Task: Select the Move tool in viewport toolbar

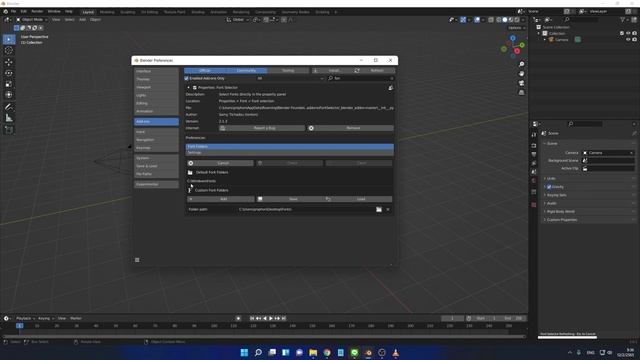Action: click(x=9, y=62)
